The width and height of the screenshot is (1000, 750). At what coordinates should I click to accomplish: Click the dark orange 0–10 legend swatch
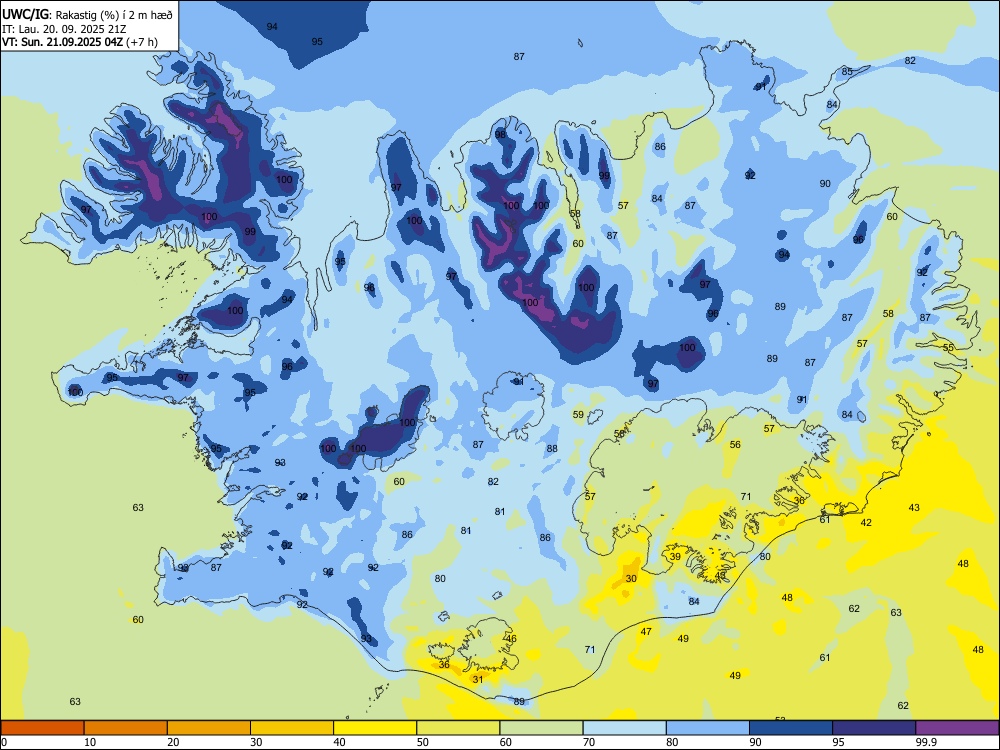(x=42, y=728)
